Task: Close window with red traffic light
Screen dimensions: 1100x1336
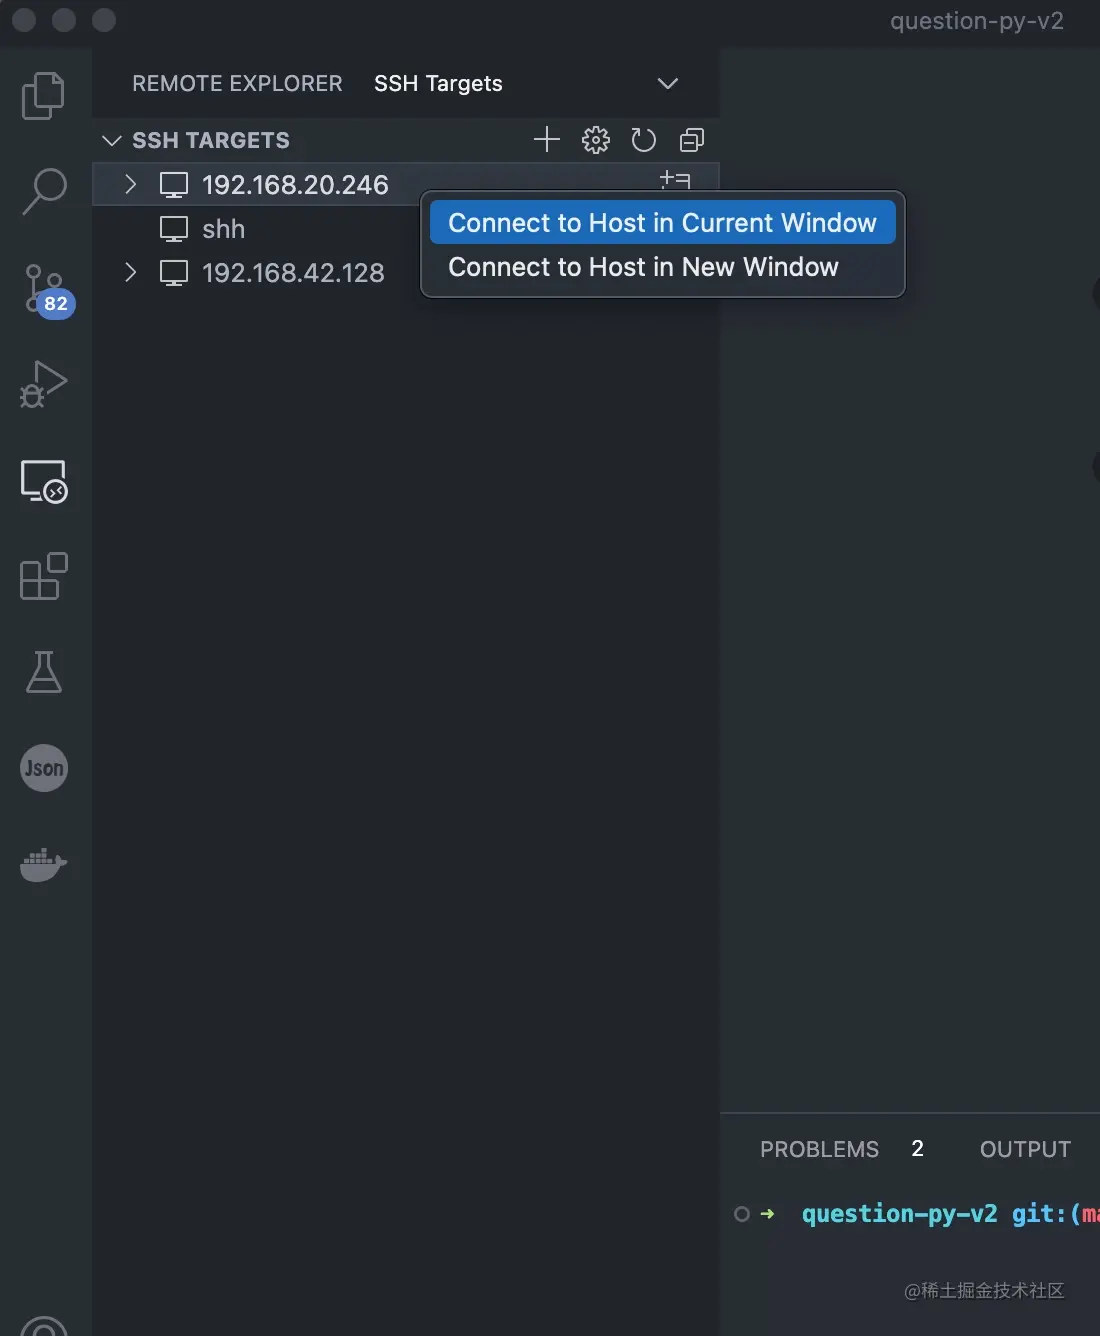Action: (x=24, y=20)
